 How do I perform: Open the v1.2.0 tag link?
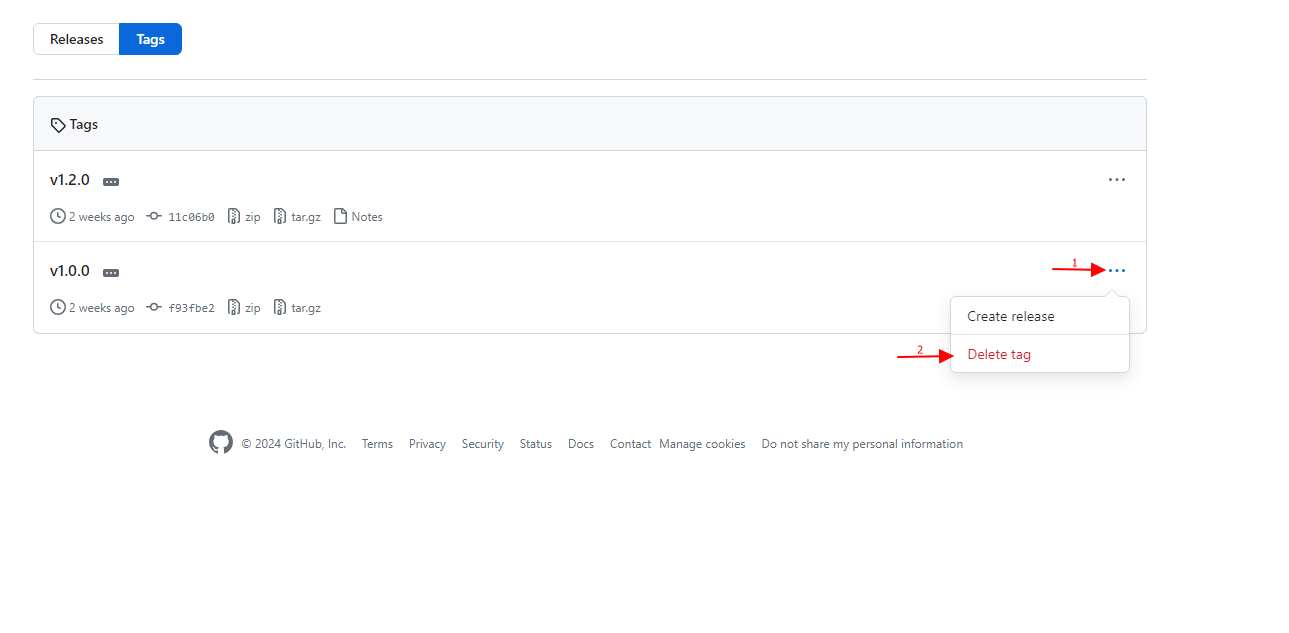[70, 180]
